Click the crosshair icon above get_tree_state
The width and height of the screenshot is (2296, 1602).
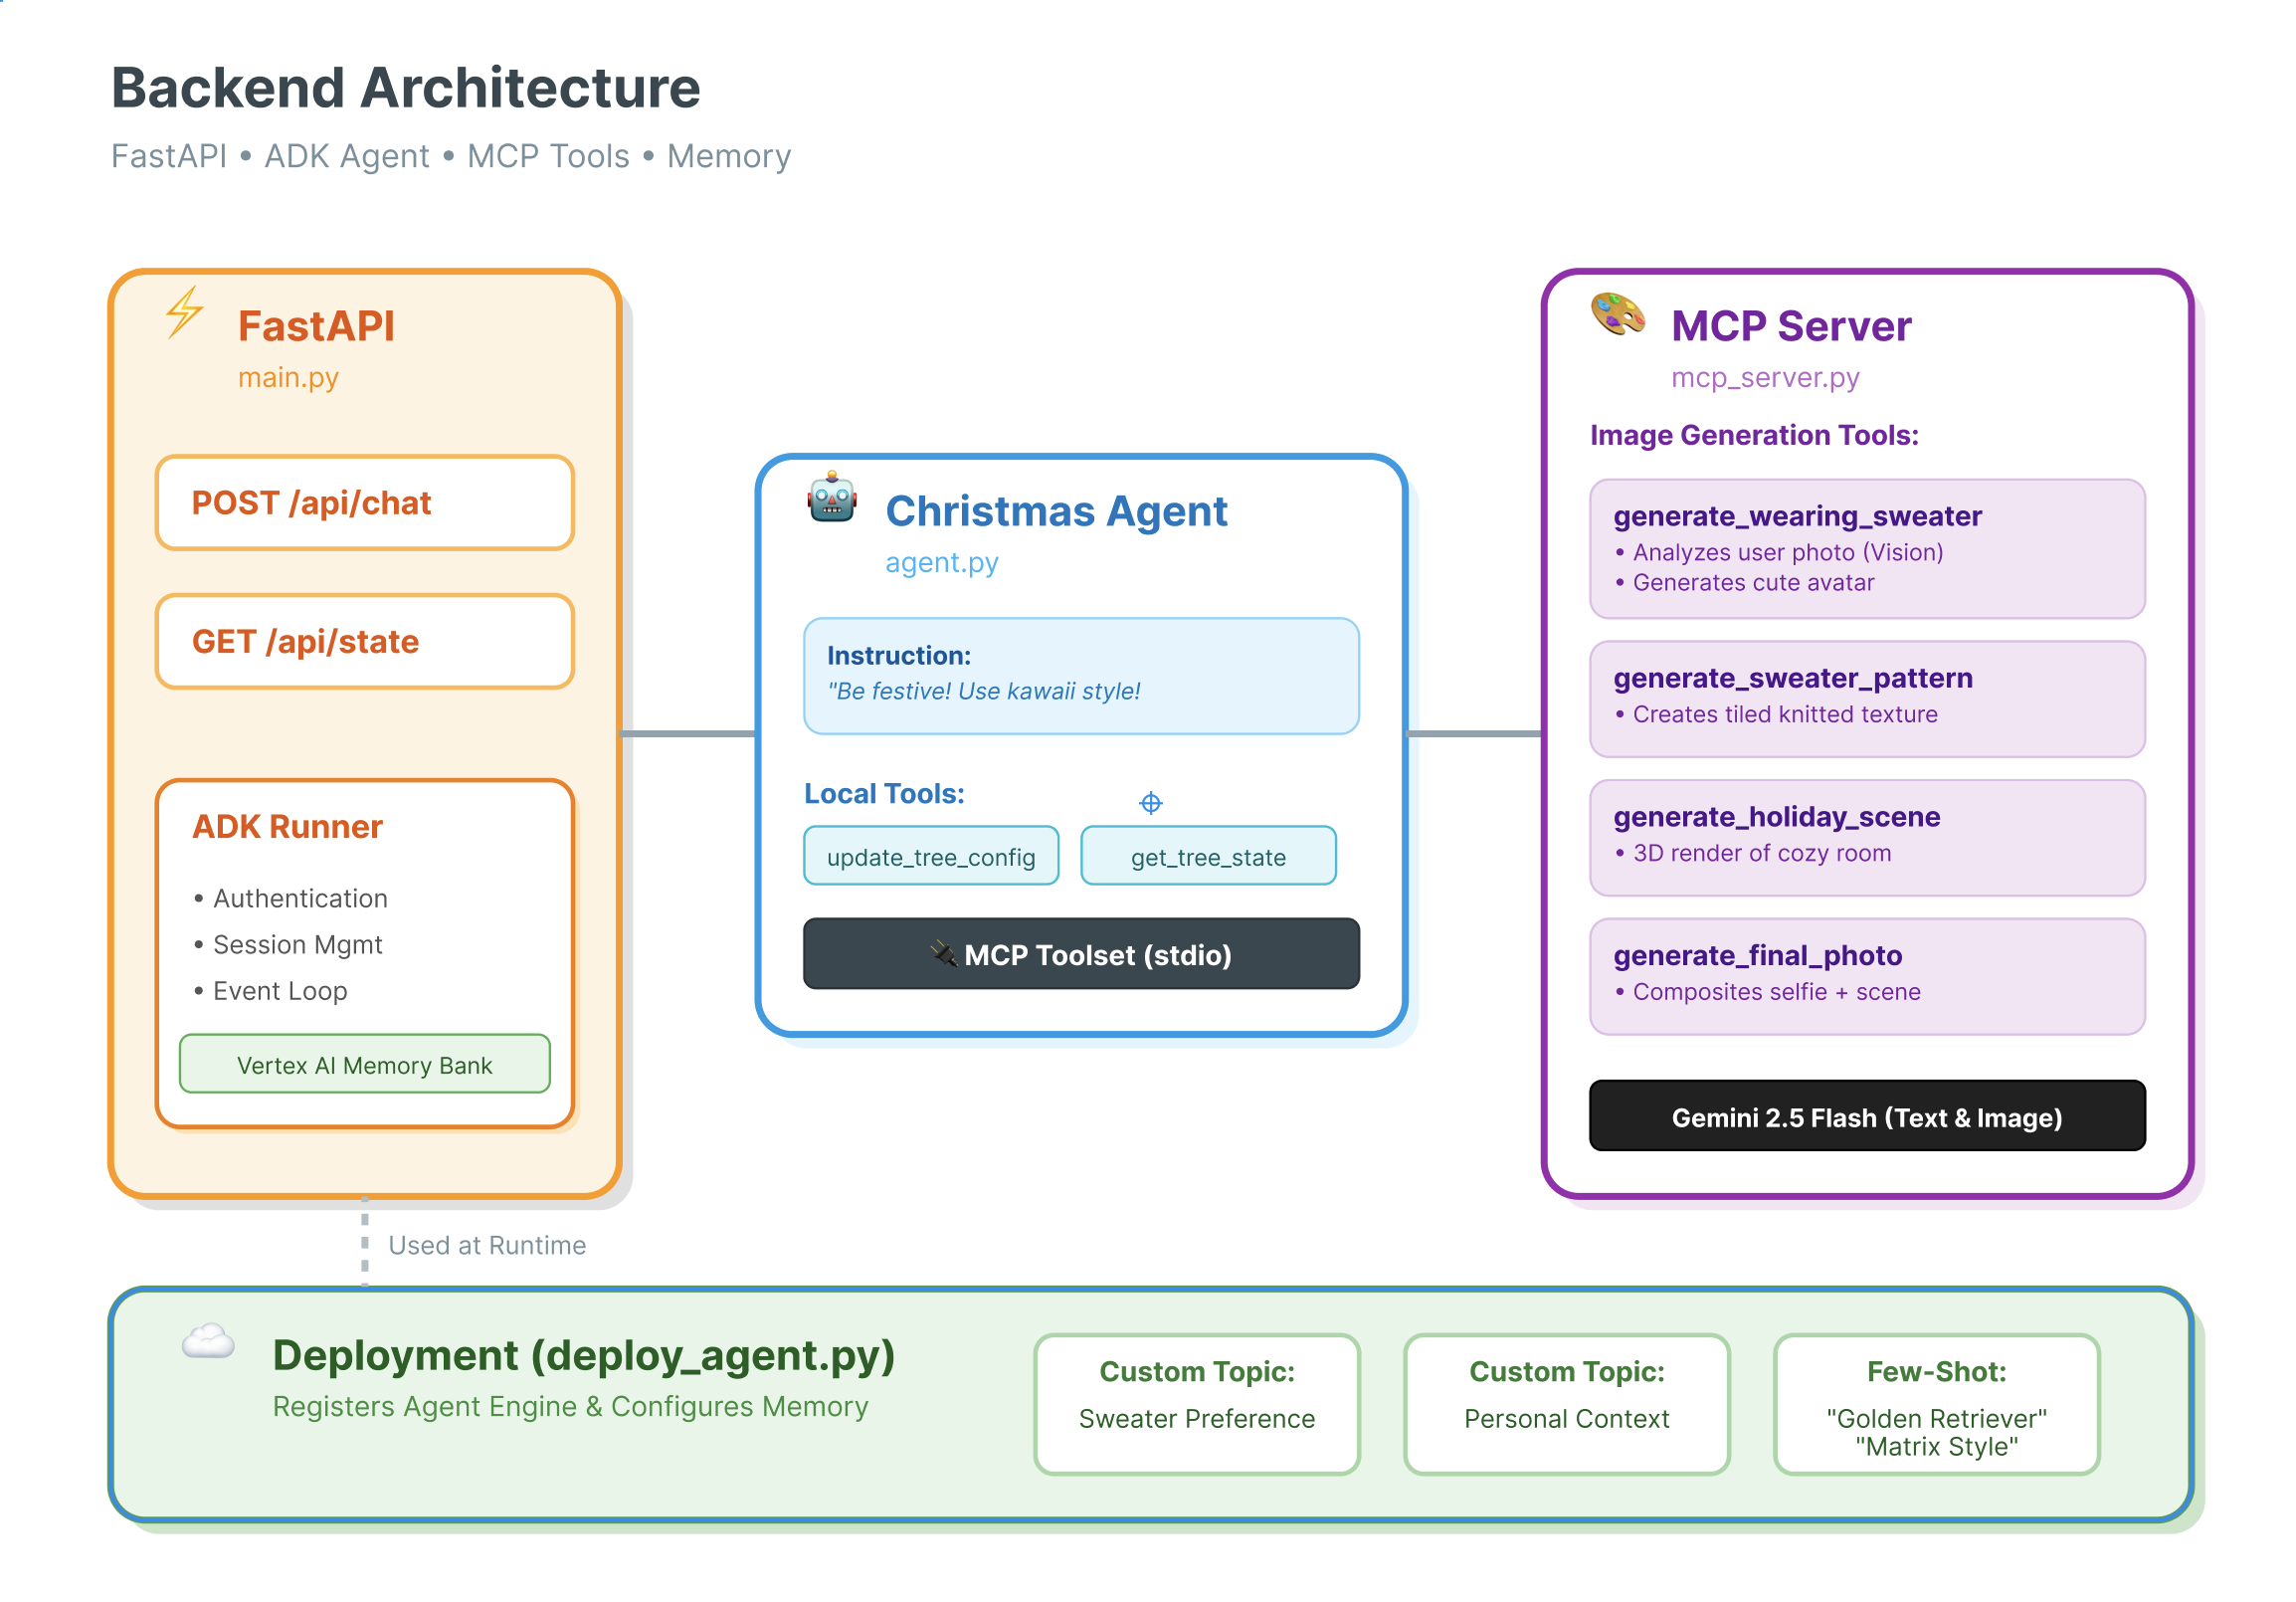[1152, 802]
